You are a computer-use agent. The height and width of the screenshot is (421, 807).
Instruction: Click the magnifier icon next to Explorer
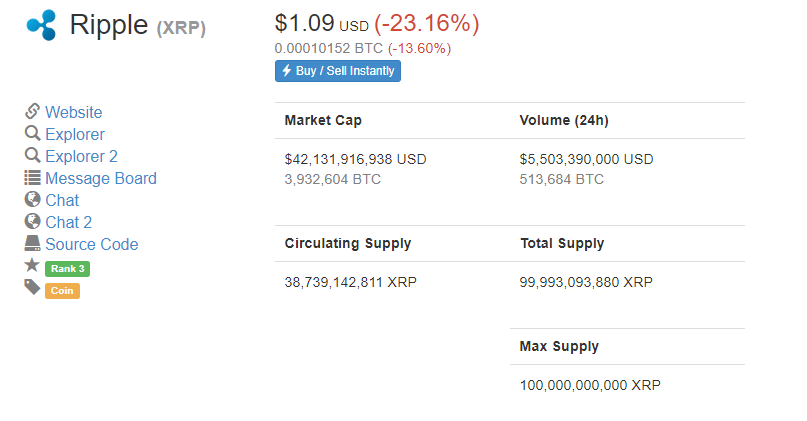[x=32, y=133]
